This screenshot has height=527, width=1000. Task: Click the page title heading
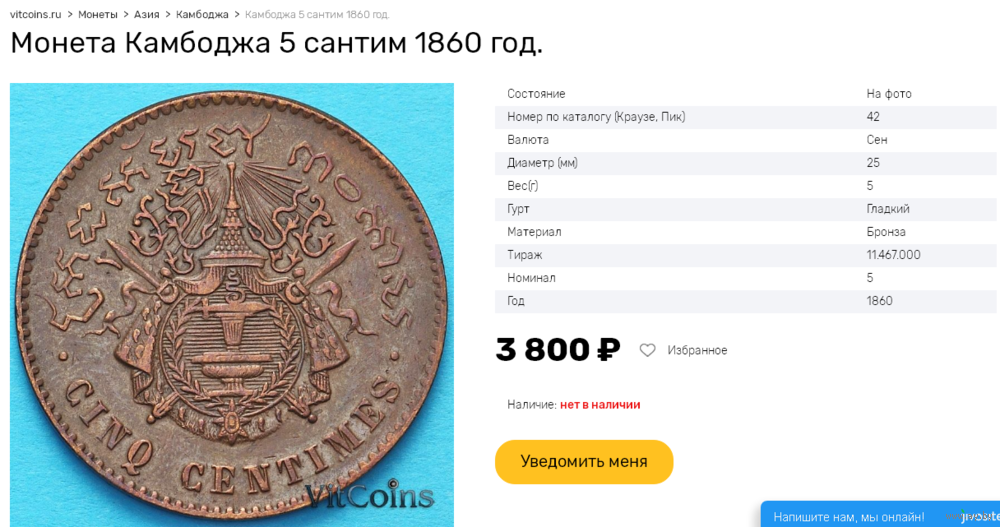click(x=276, y=43)
